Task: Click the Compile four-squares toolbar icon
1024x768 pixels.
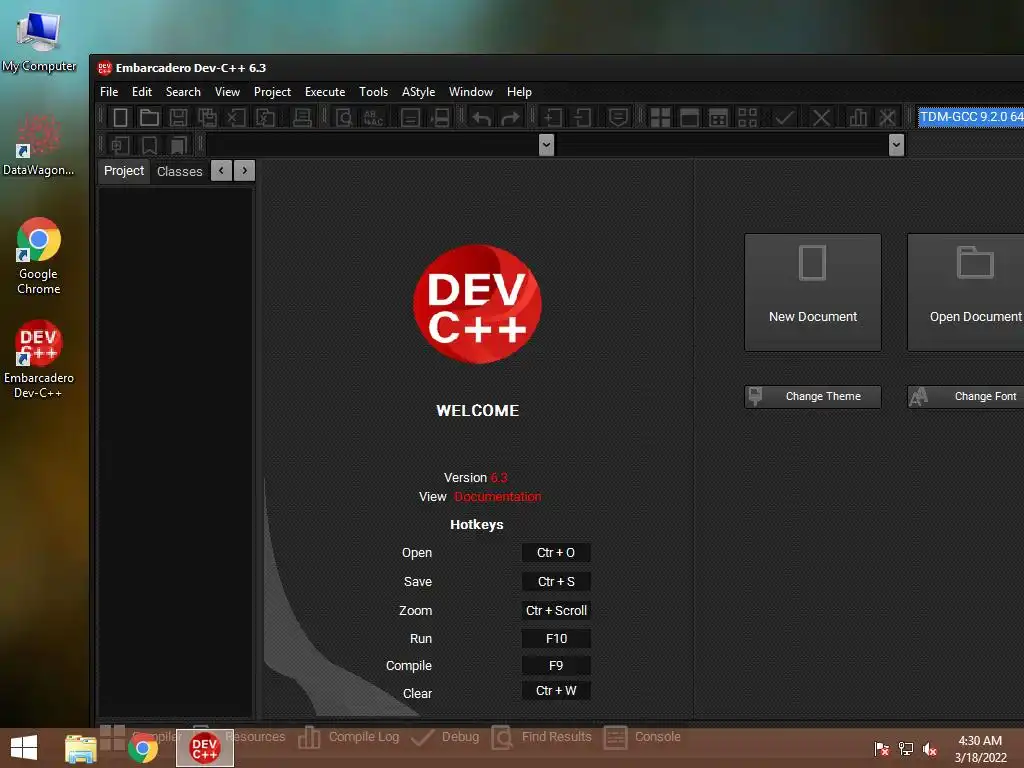Action: pos(660,118)
